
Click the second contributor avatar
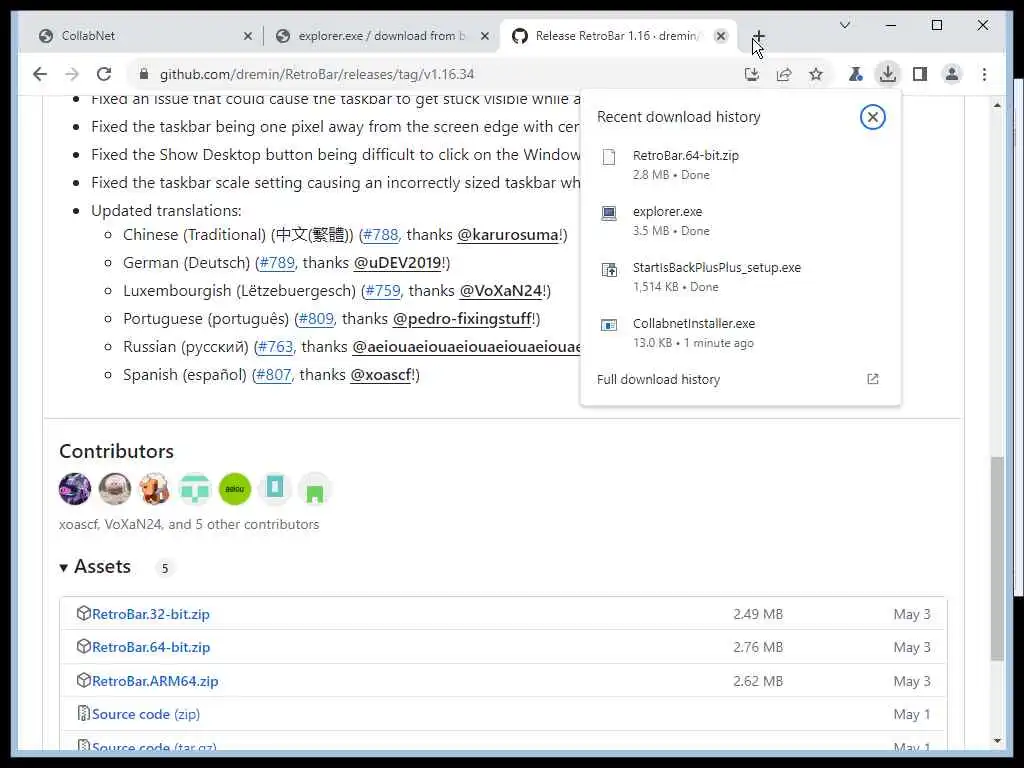(x=115, y=489)
